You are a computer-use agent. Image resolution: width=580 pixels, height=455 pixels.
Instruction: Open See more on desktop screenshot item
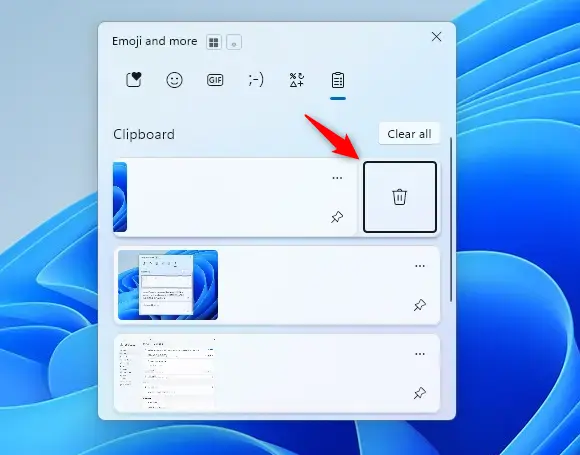click(420, 266)
